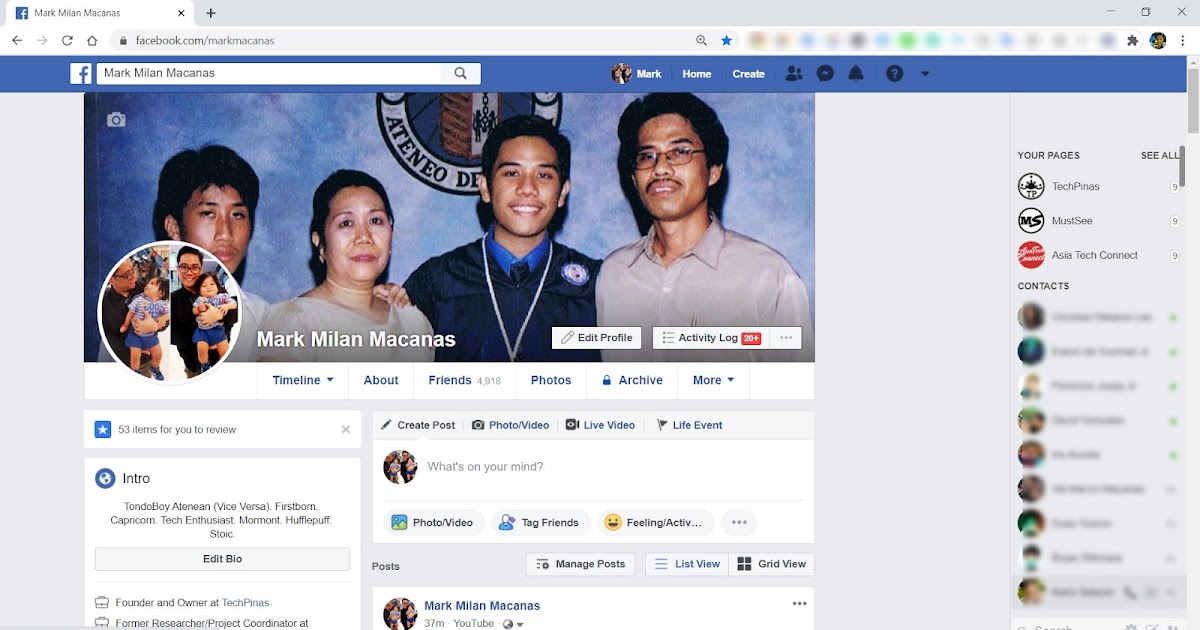Click the Facebook logo

point(81,73)
